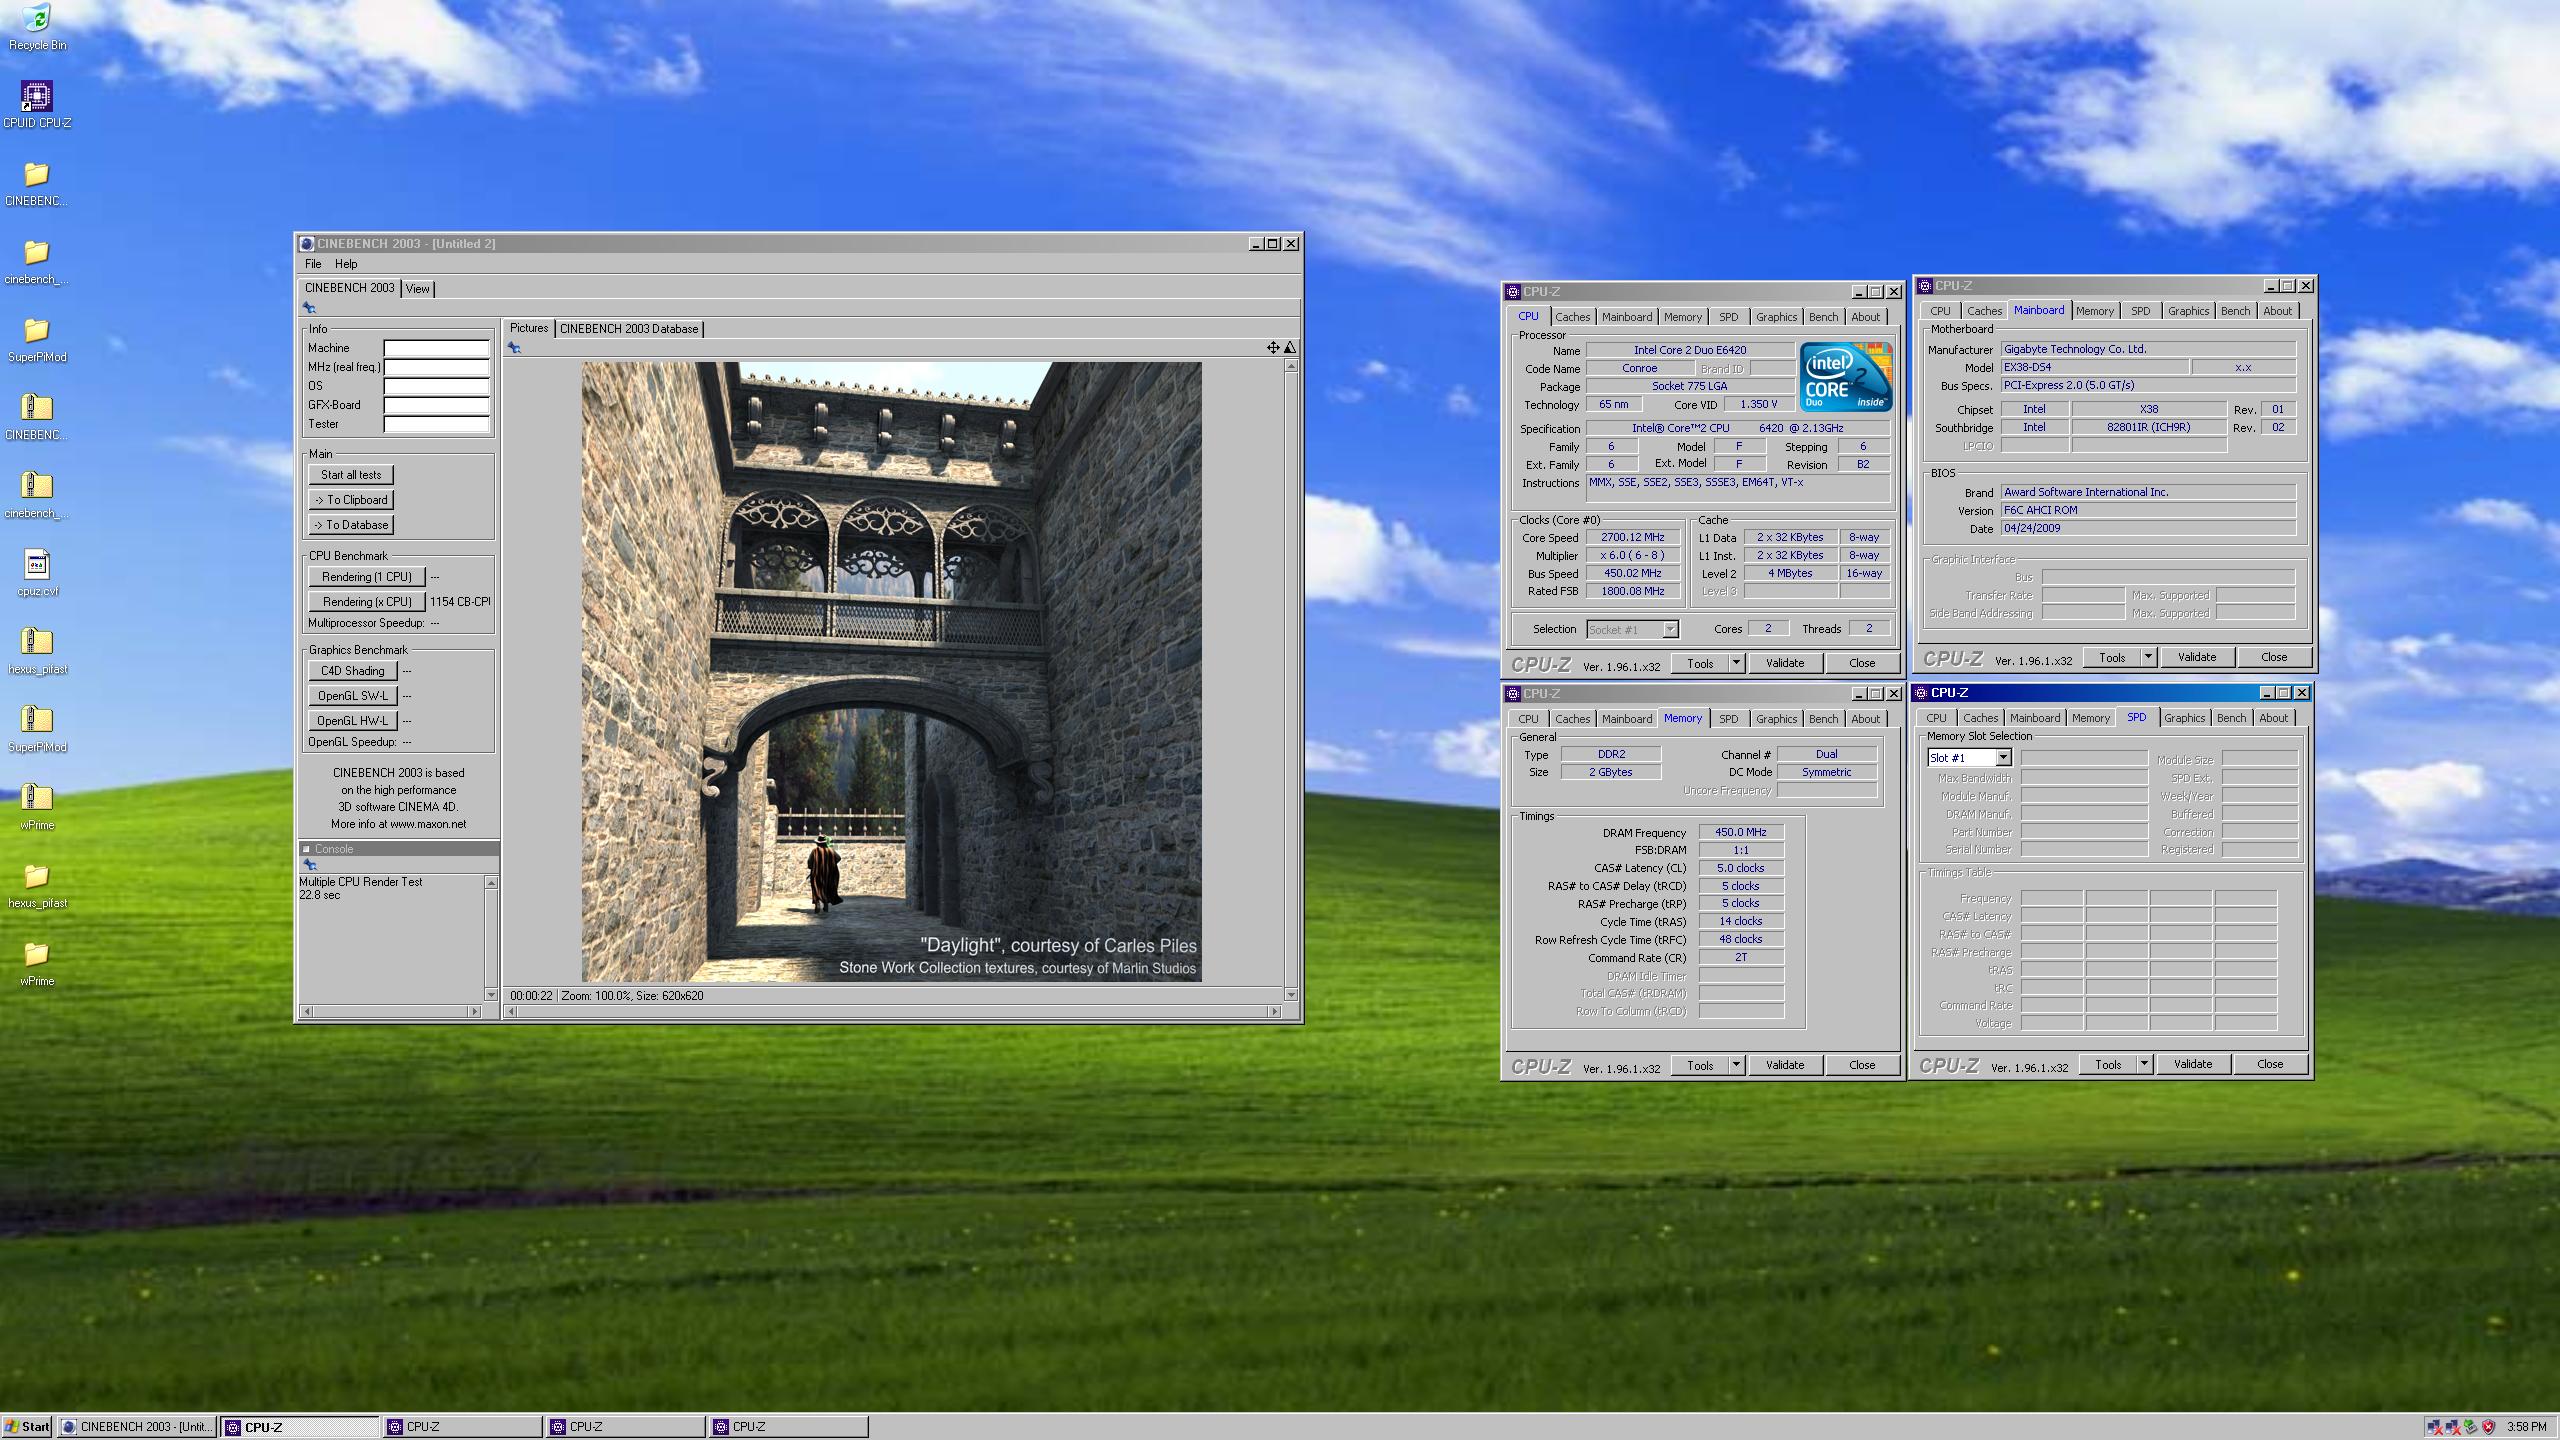Click the pin icon in the Console panel

click(310, 865)
